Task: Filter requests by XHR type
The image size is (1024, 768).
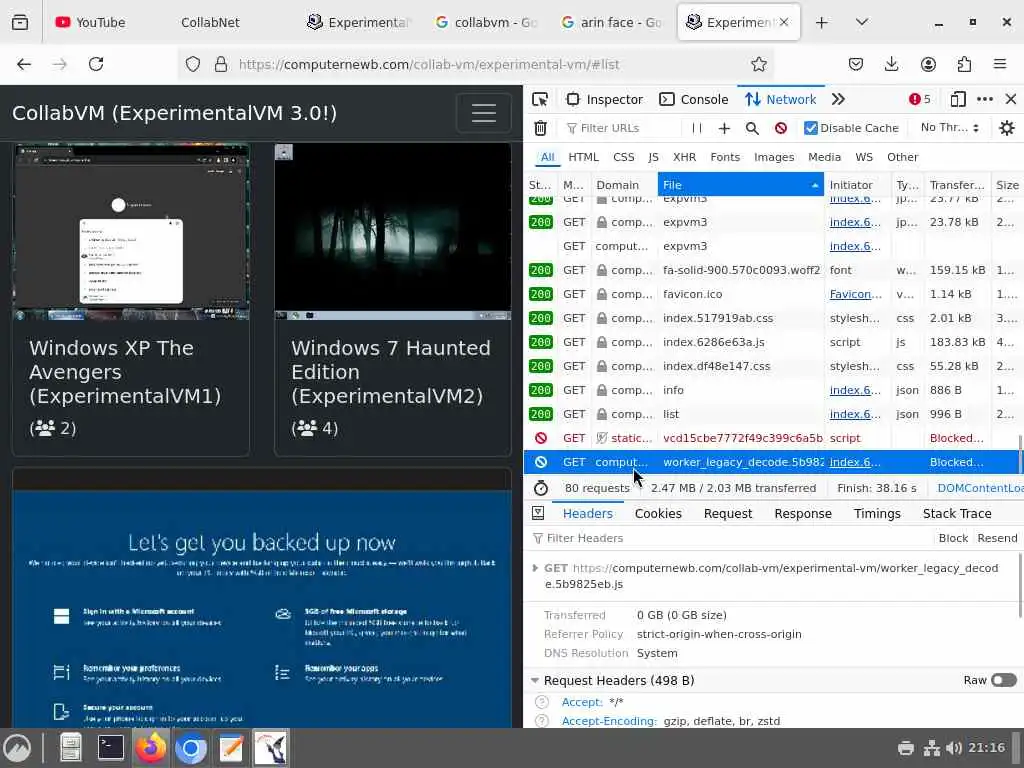Action: 684,157
